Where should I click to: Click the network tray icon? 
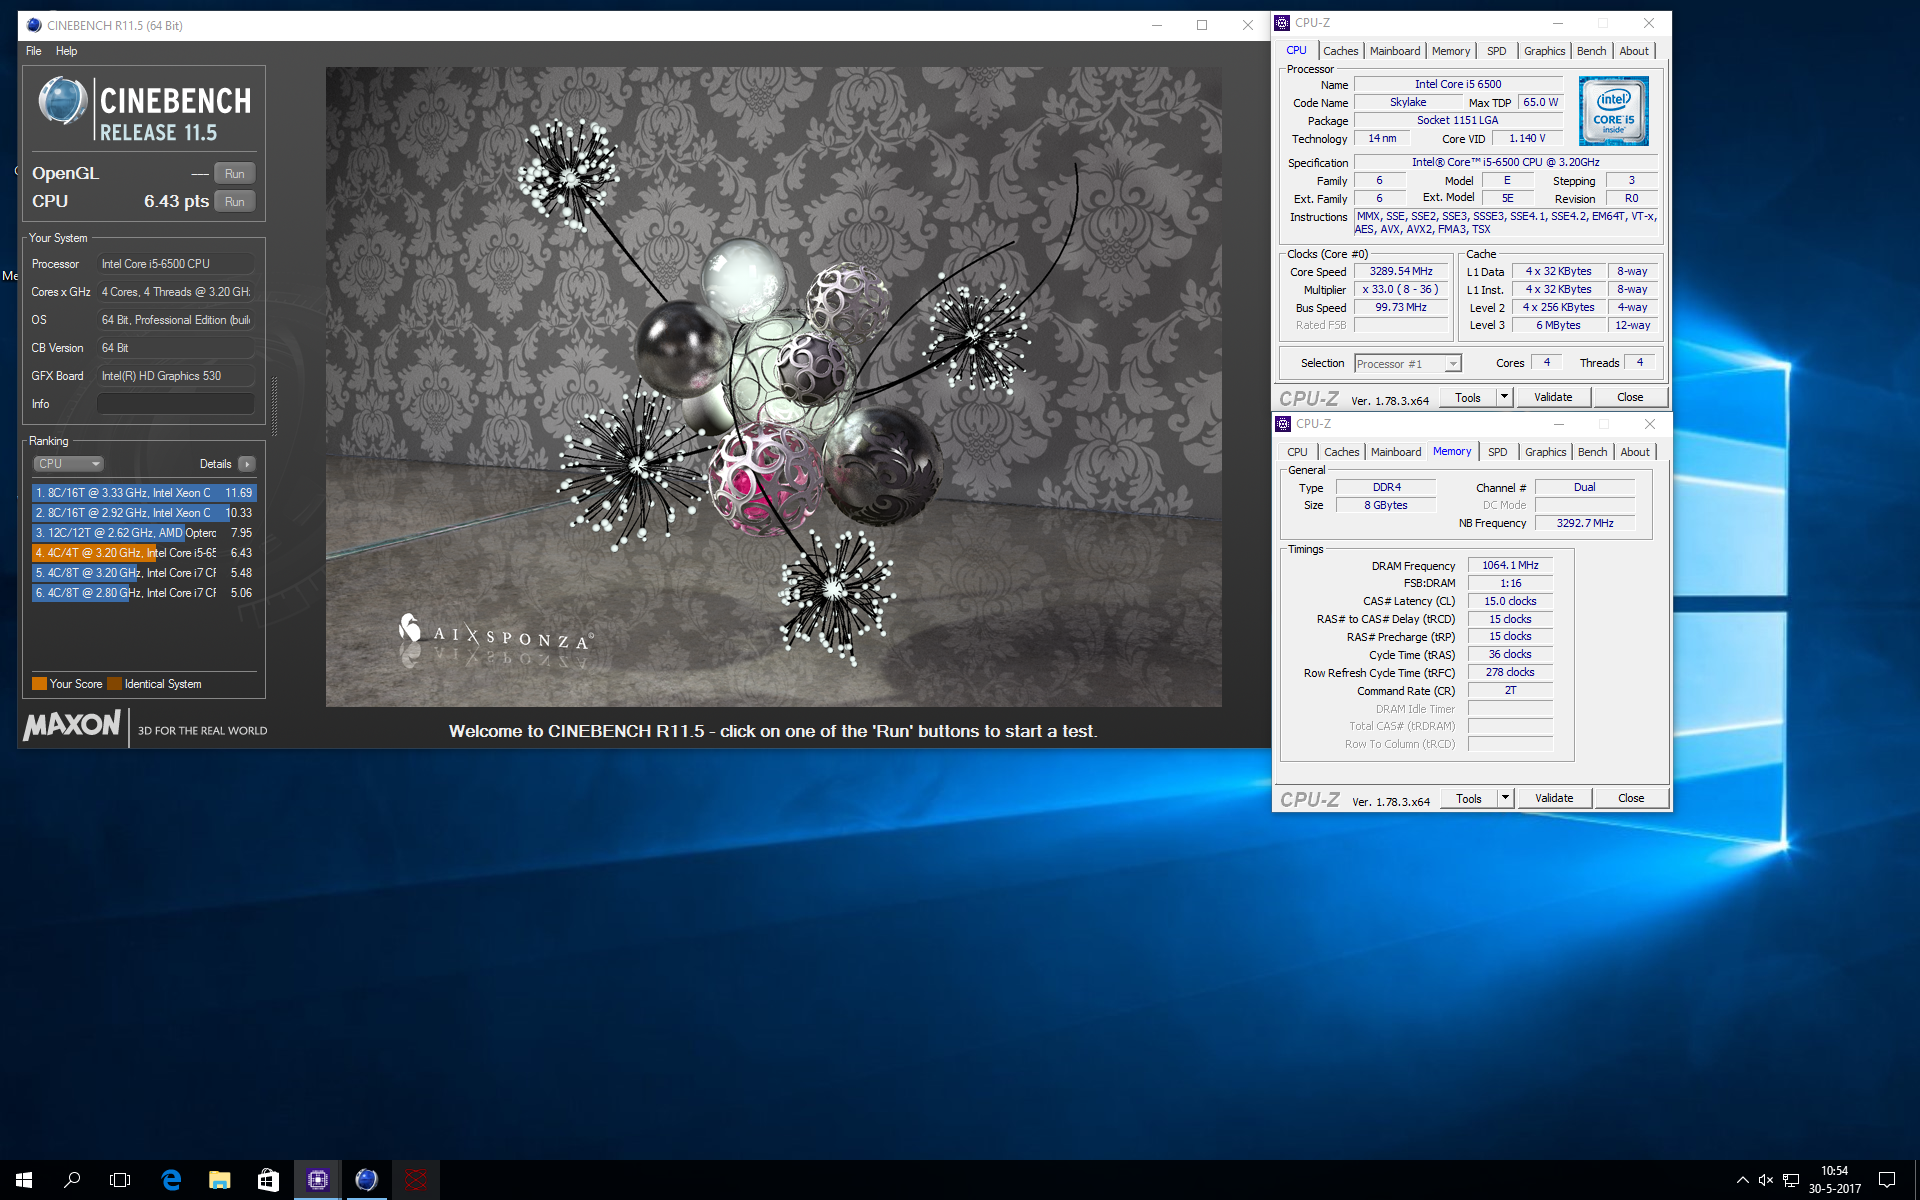coord(1791,1180)
